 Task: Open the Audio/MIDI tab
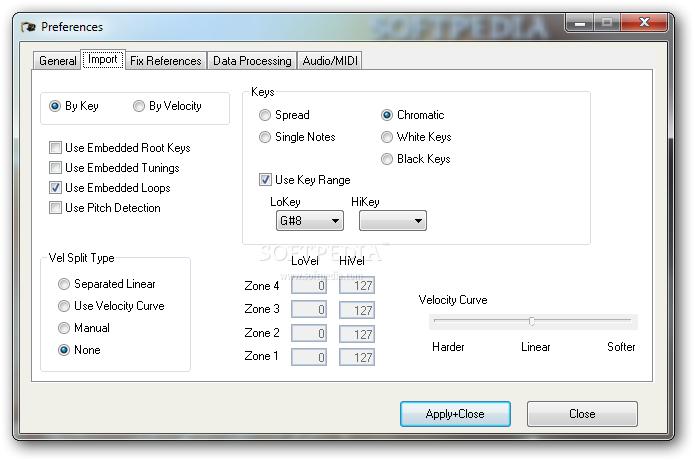tap(330, 61)
